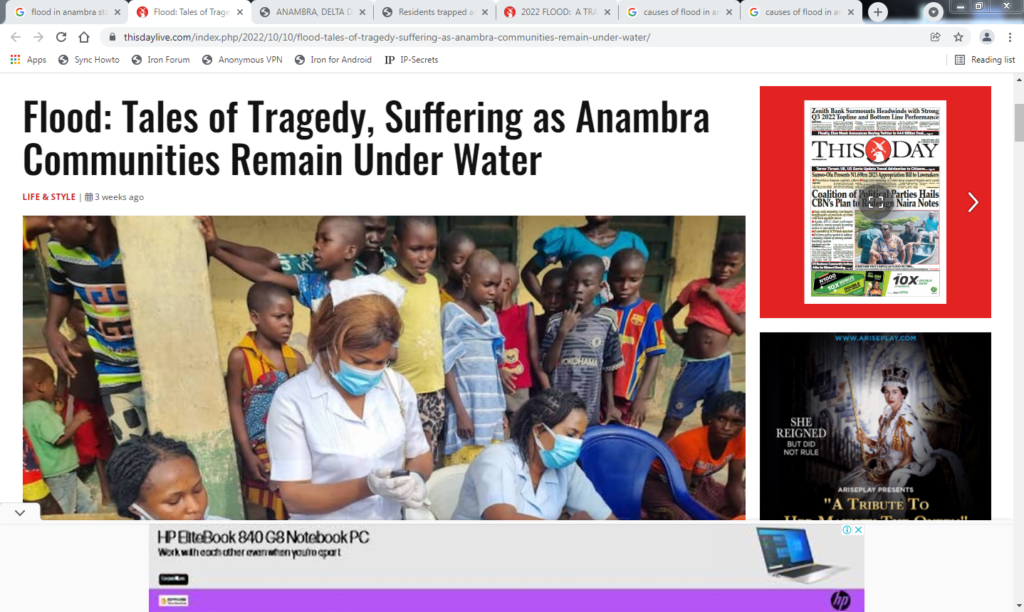The height and width of the screenshot is (612, 1024).
Task: Open the Iron Forum bookmark
Action: pyautogui.click(x=161, y=59)
